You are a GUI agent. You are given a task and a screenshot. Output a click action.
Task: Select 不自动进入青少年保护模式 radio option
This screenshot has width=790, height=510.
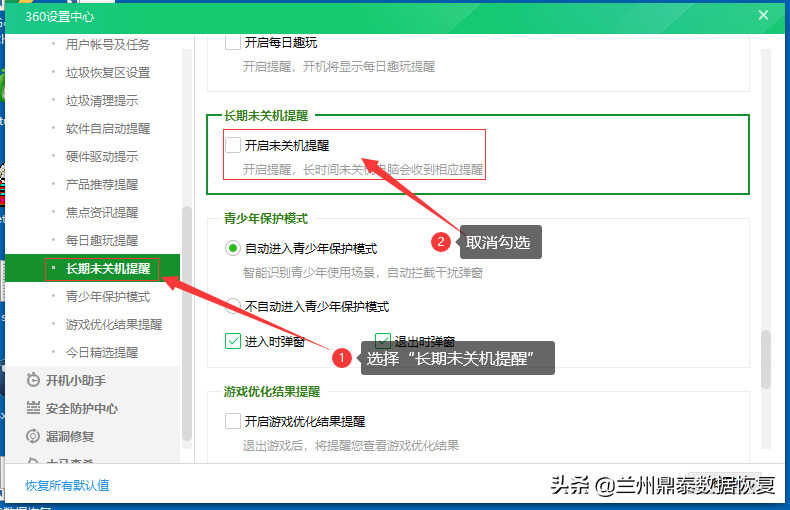[233, 306]
